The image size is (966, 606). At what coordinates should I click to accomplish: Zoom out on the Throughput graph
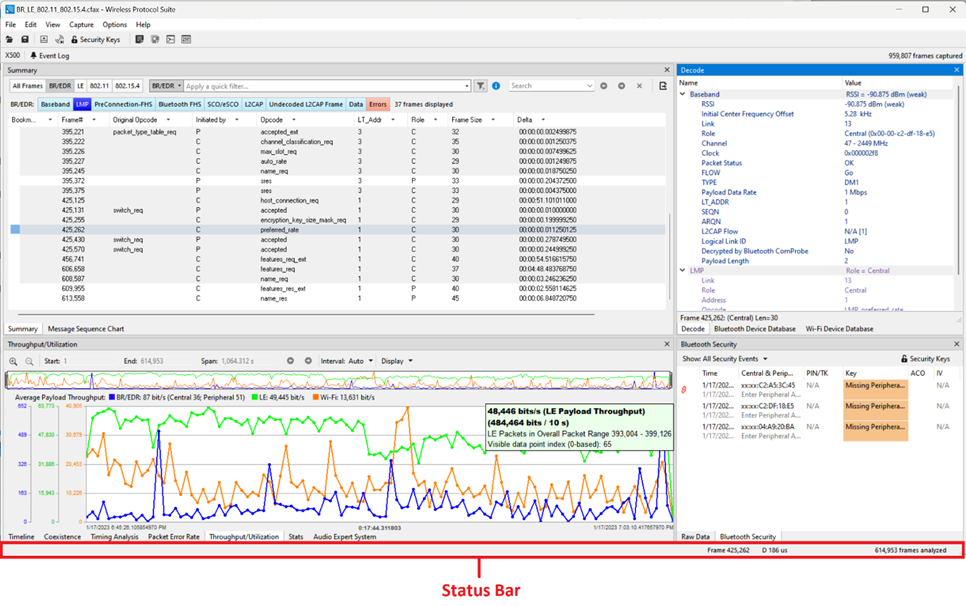[29, 362]
